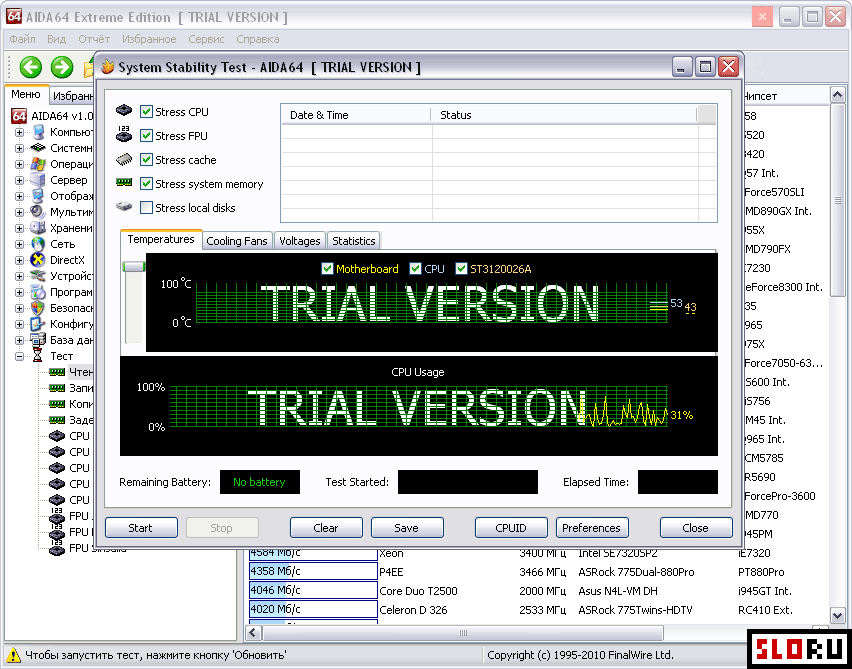Click the yellow X icon beside DirectX

[38, 260]
